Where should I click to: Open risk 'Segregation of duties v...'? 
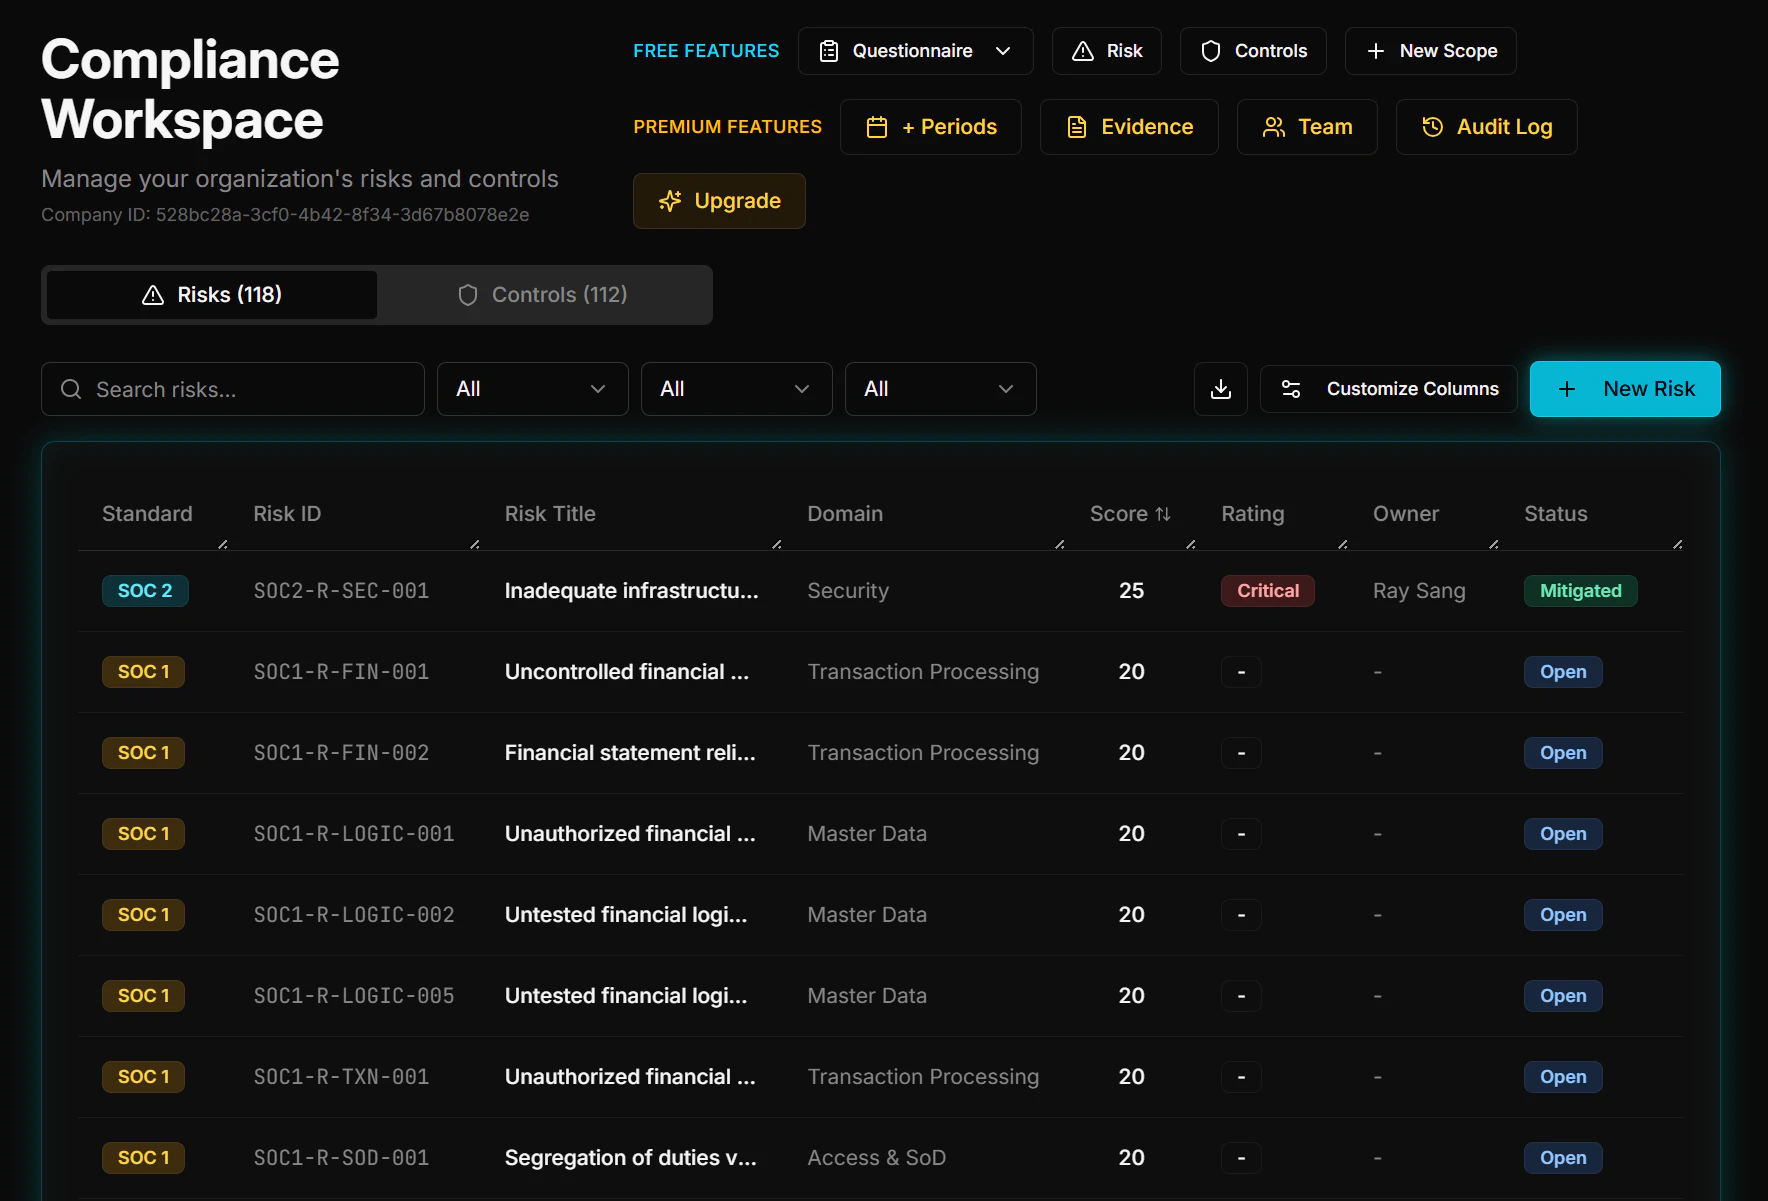click(x=630, y=1158)
